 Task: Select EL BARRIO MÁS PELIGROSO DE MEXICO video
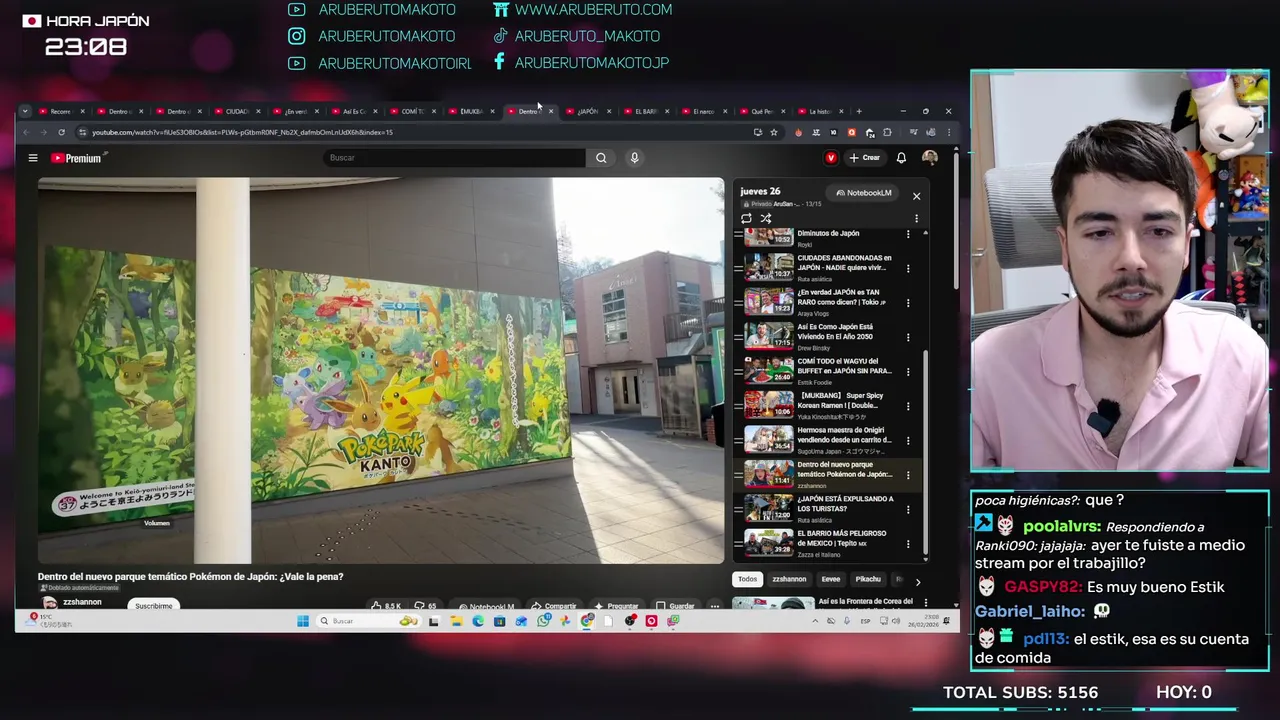pos(830,543)
